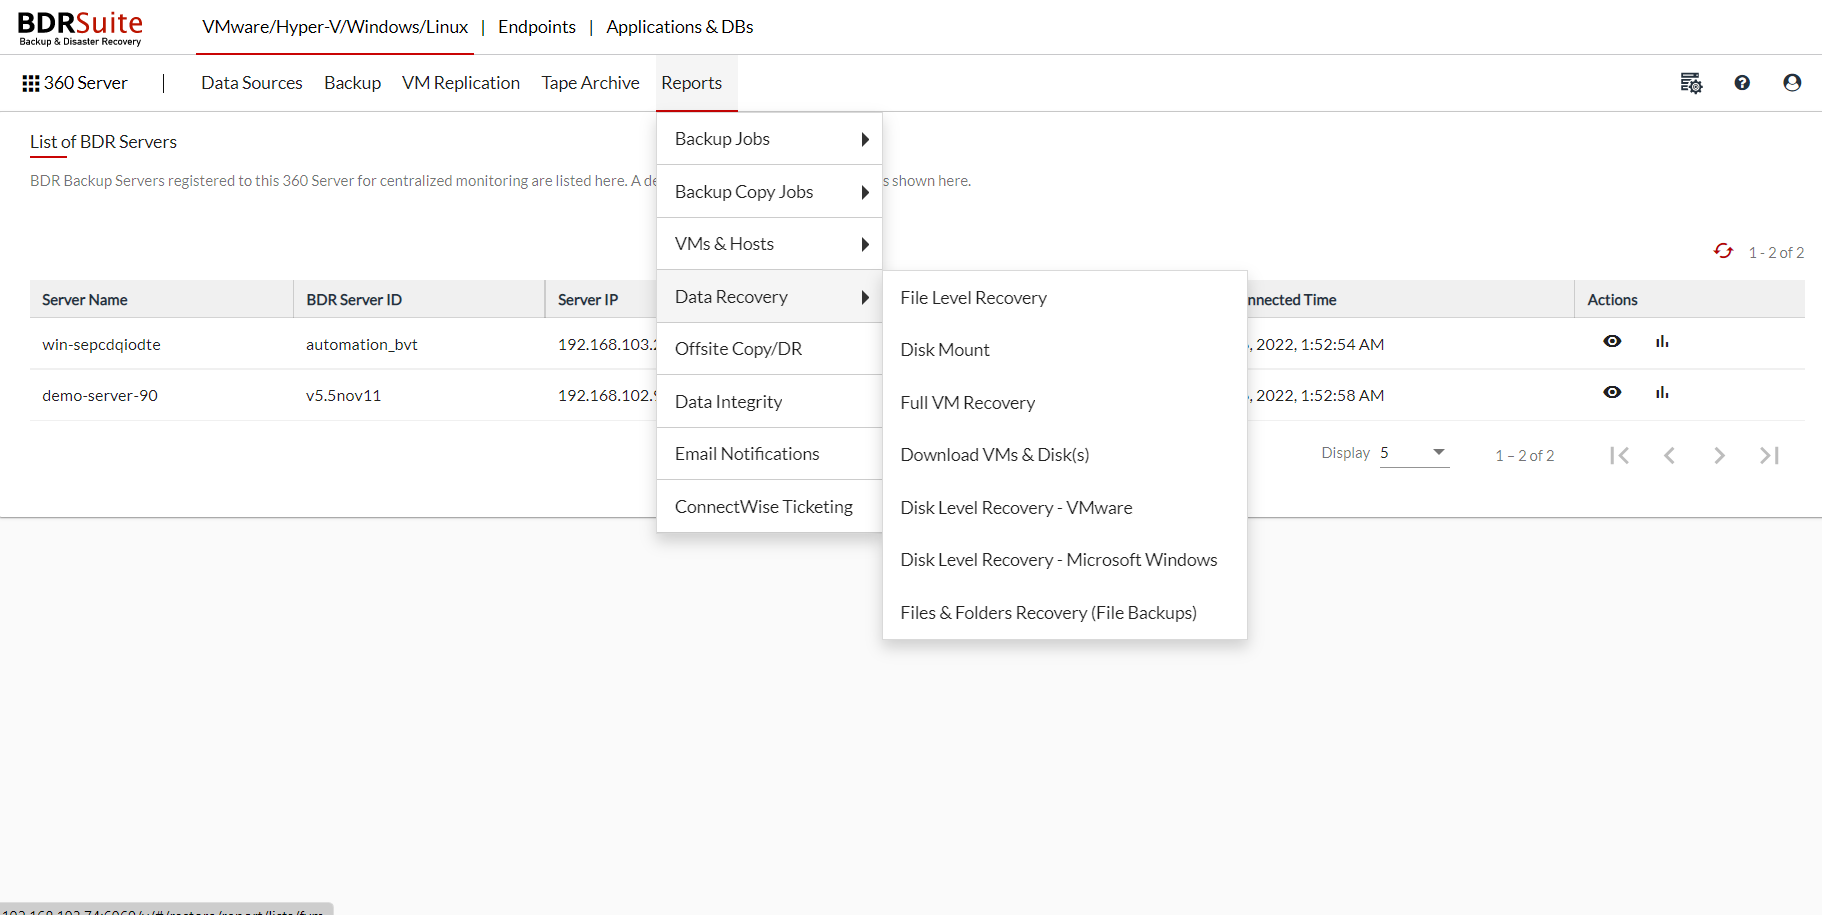This screenshot has width=1822, height=915.
Task: Open the user account icon
Action: tap(1792, 83)
